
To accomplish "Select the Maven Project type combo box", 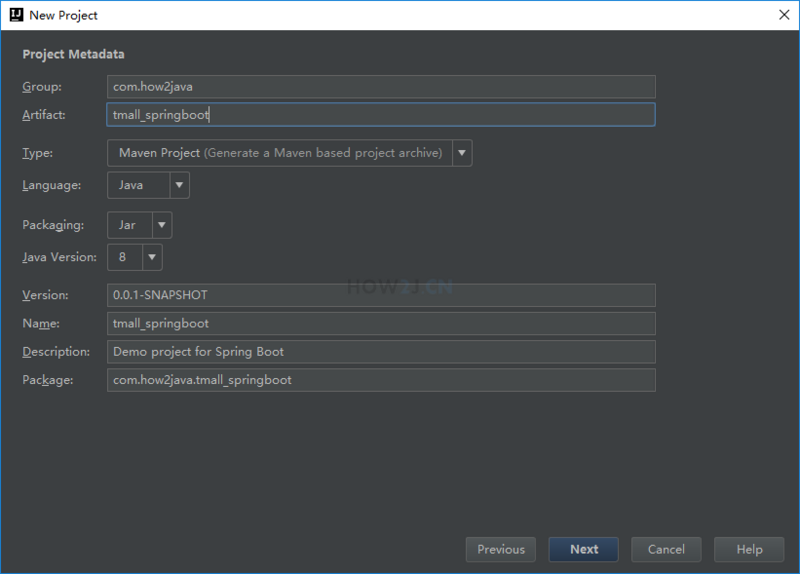I will coord(279,153).
